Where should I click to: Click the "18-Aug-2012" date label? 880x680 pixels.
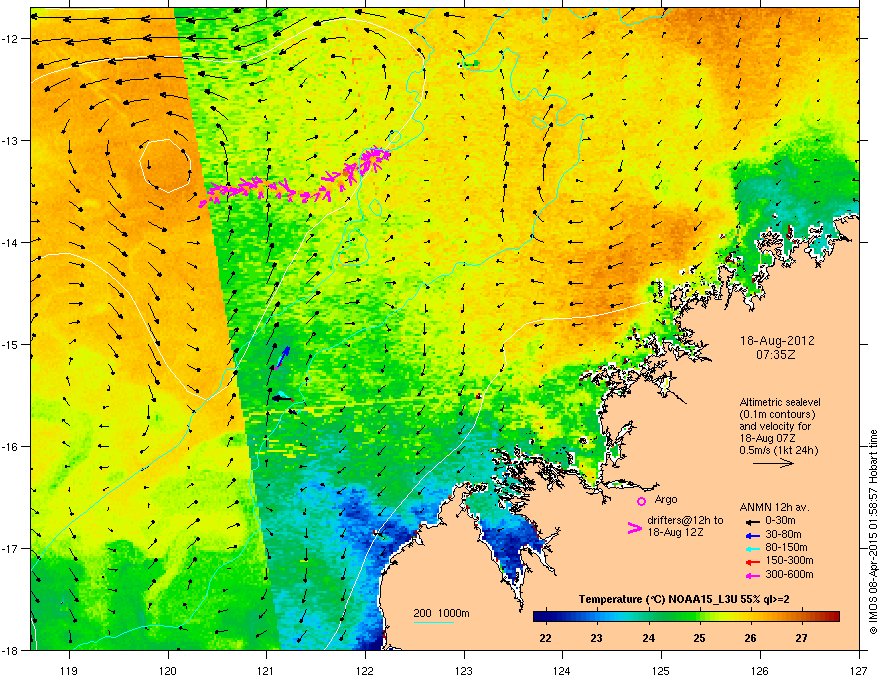(777, 341)
